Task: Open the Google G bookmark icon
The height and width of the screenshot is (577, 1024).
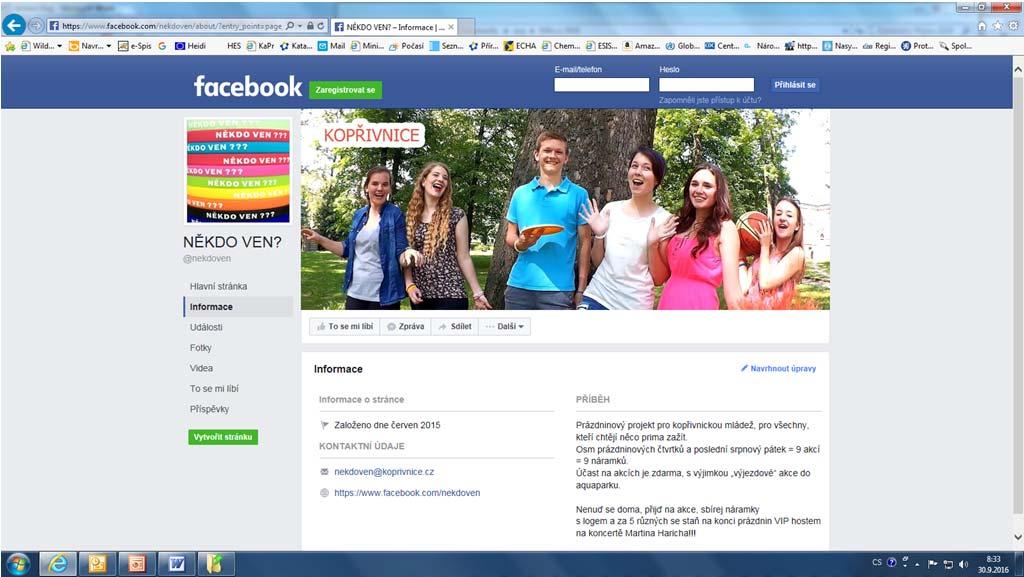Action: coord(162,46)
